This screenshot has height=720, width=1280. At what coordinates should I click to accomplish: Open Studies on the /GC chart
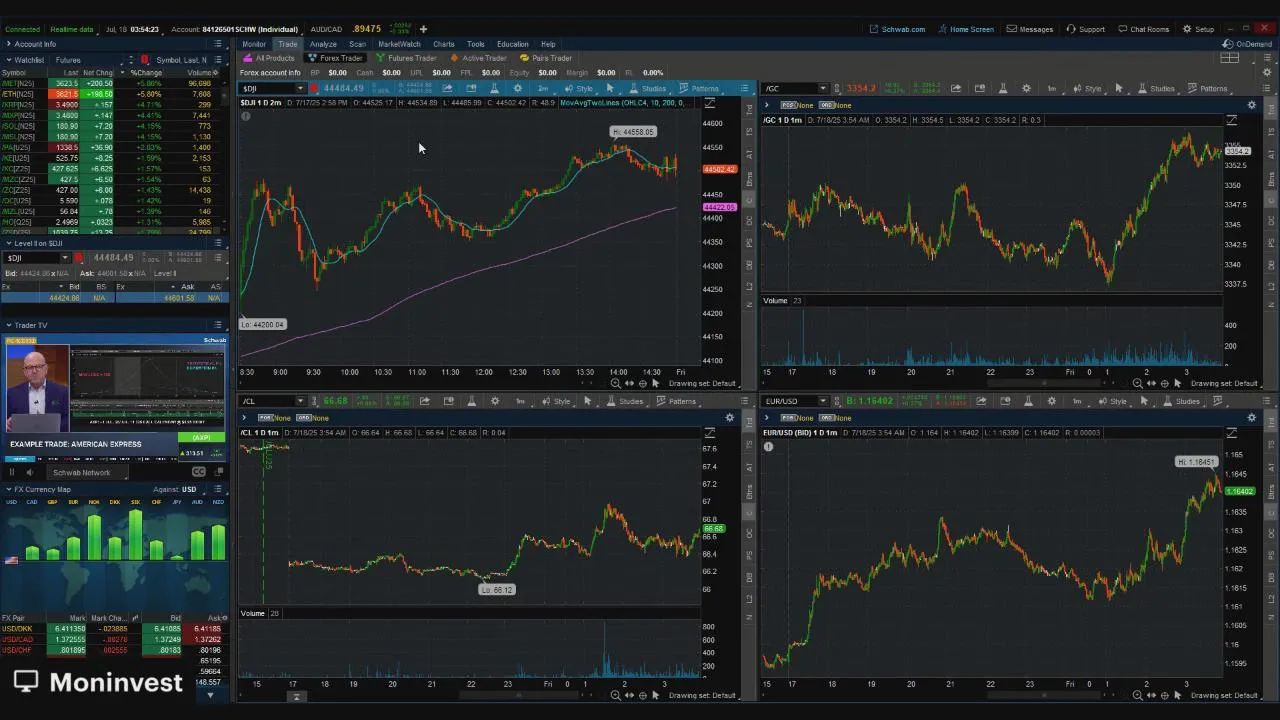point(1156,88)
